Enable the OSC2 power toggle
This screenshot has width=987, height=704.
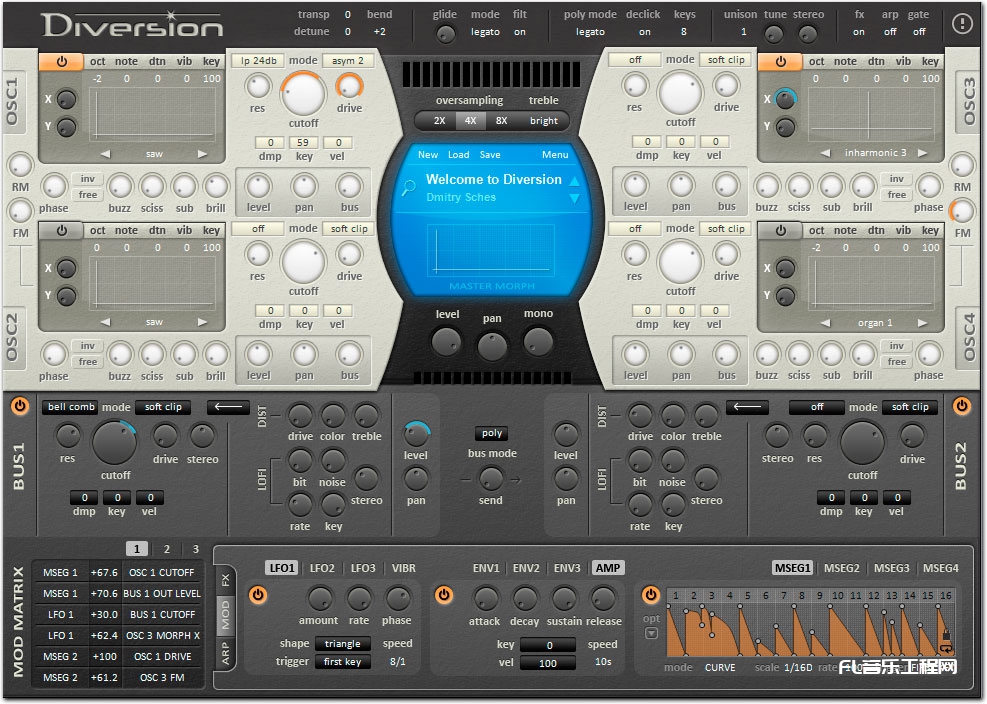coord(62,229)
